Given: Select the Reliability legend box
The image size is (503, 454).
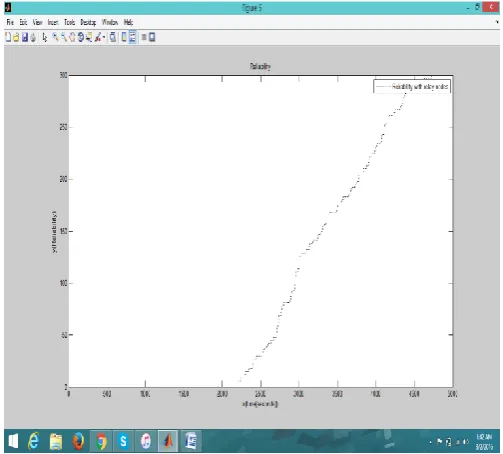Looking at the screenshot, I should tap(412, 87).
